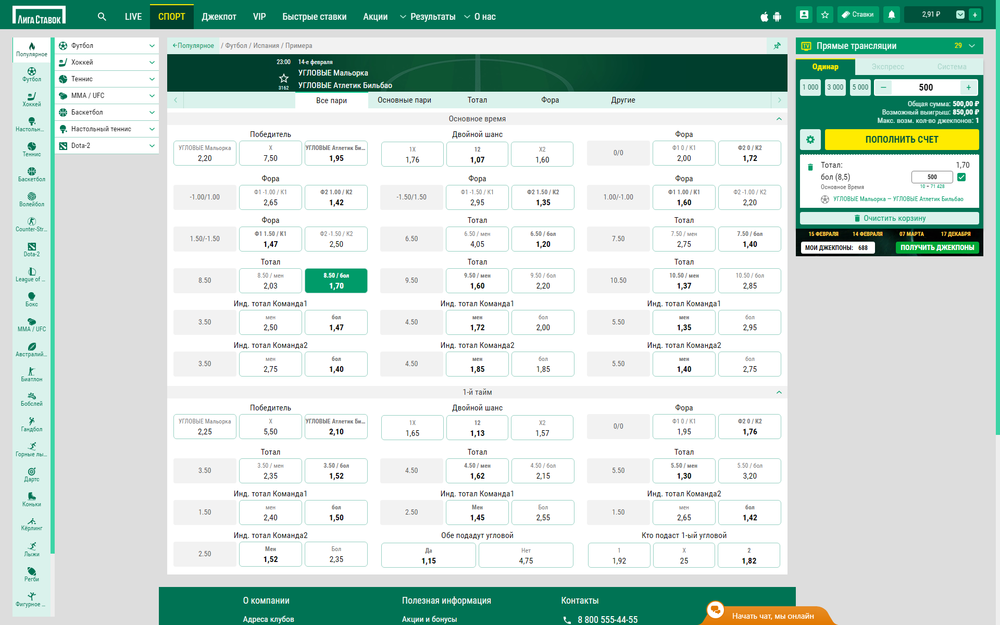
Task: Open the notifications bell
Action: [x=892, y=15]
